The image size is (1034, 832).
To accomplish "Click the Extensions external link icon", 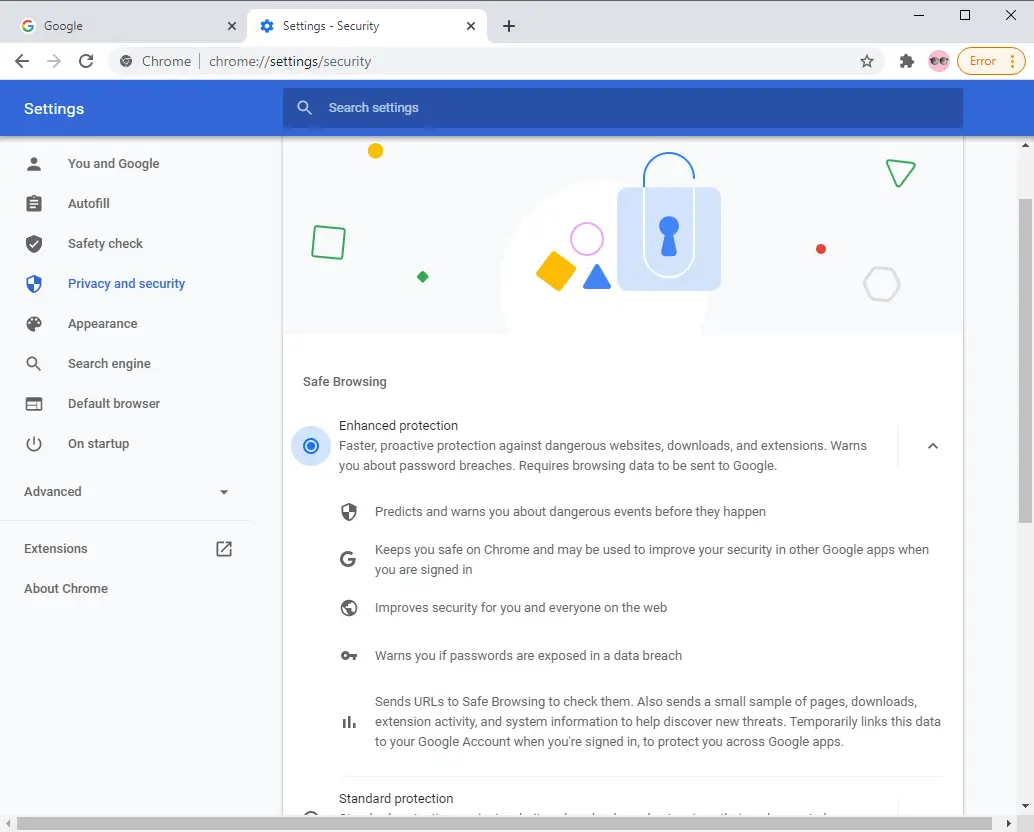I will 224,549.
